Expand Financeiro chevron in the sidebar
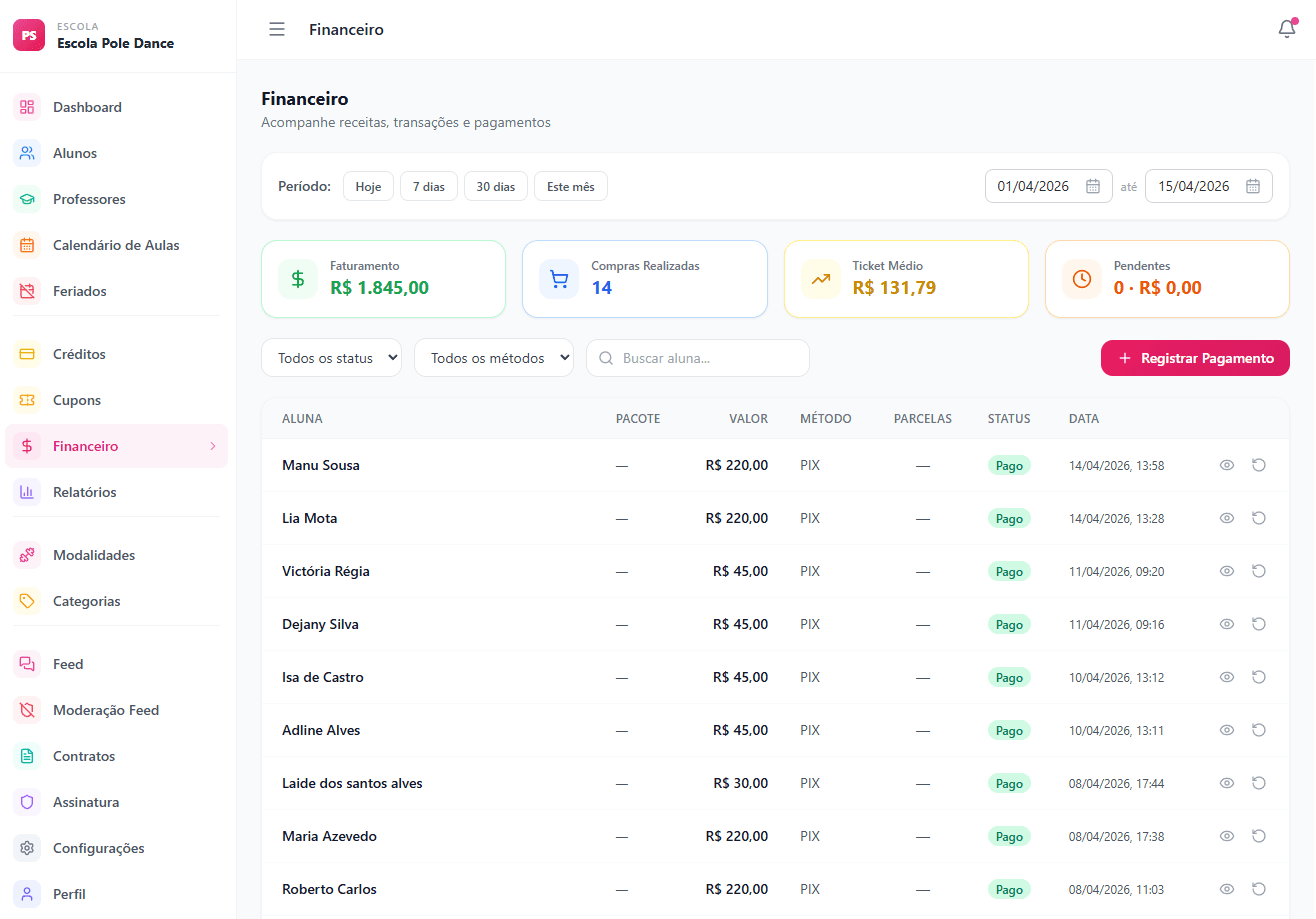Image resolution: width=1316 pixels, height=919 pixels. (x=212, y=446)
